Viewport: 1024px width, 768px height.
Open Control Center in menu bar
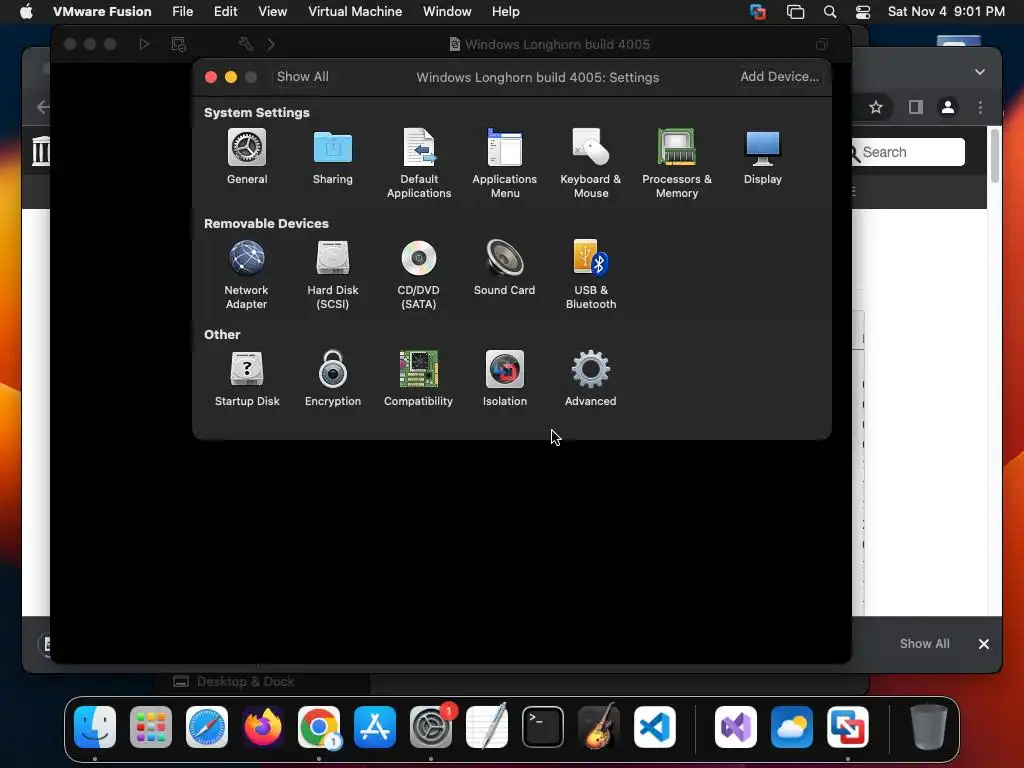tap(863, 11)
